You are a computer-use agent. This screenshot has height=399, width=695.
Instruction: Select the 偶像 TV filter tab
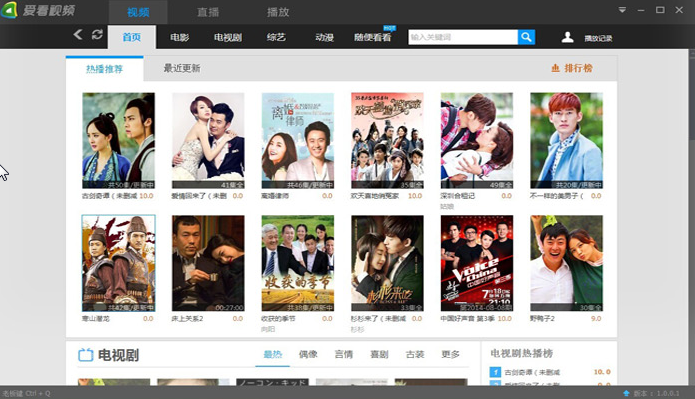click(308, 354)
